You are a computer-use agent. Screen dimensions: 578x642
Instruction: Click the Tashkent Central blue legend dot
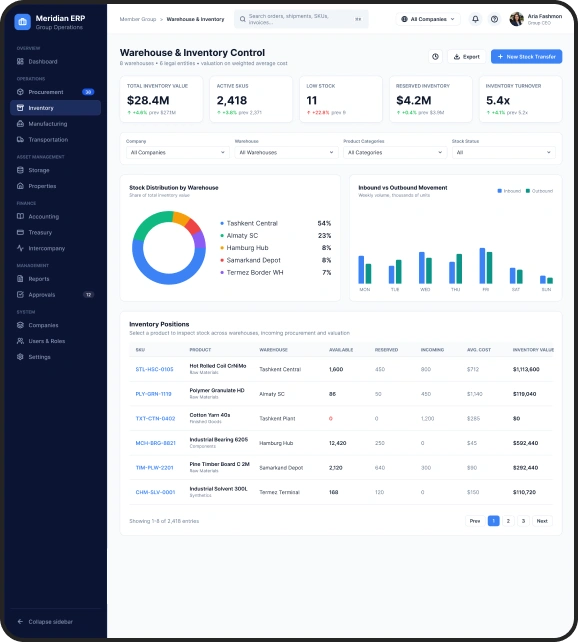222,224
